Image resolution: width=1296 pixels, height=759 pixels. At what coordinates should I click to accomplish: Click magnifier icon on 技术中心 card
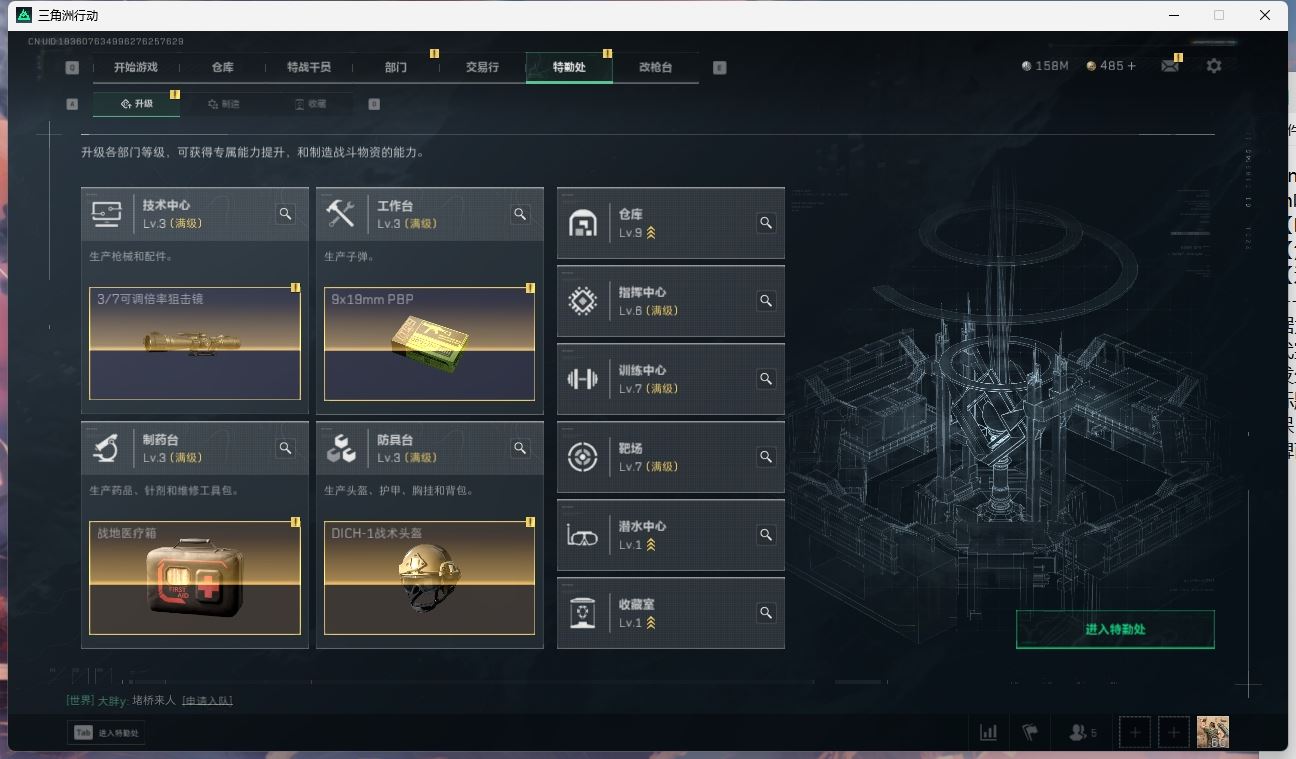(x=285, y=214)
